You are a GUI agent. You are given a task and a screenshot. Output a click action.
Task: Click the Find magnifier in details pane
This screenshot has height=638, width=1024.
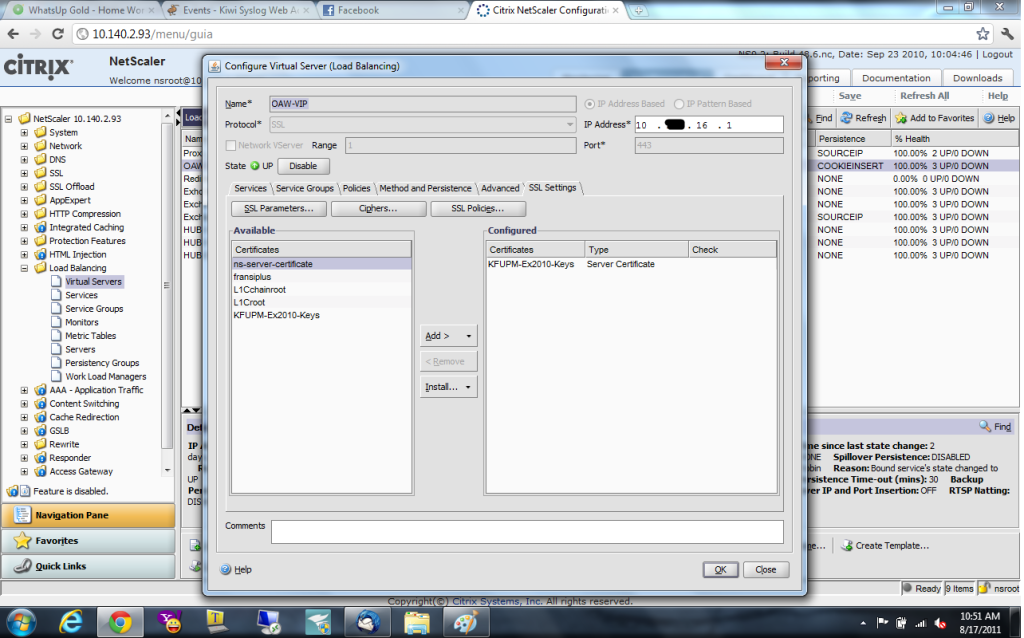point(985,426)
